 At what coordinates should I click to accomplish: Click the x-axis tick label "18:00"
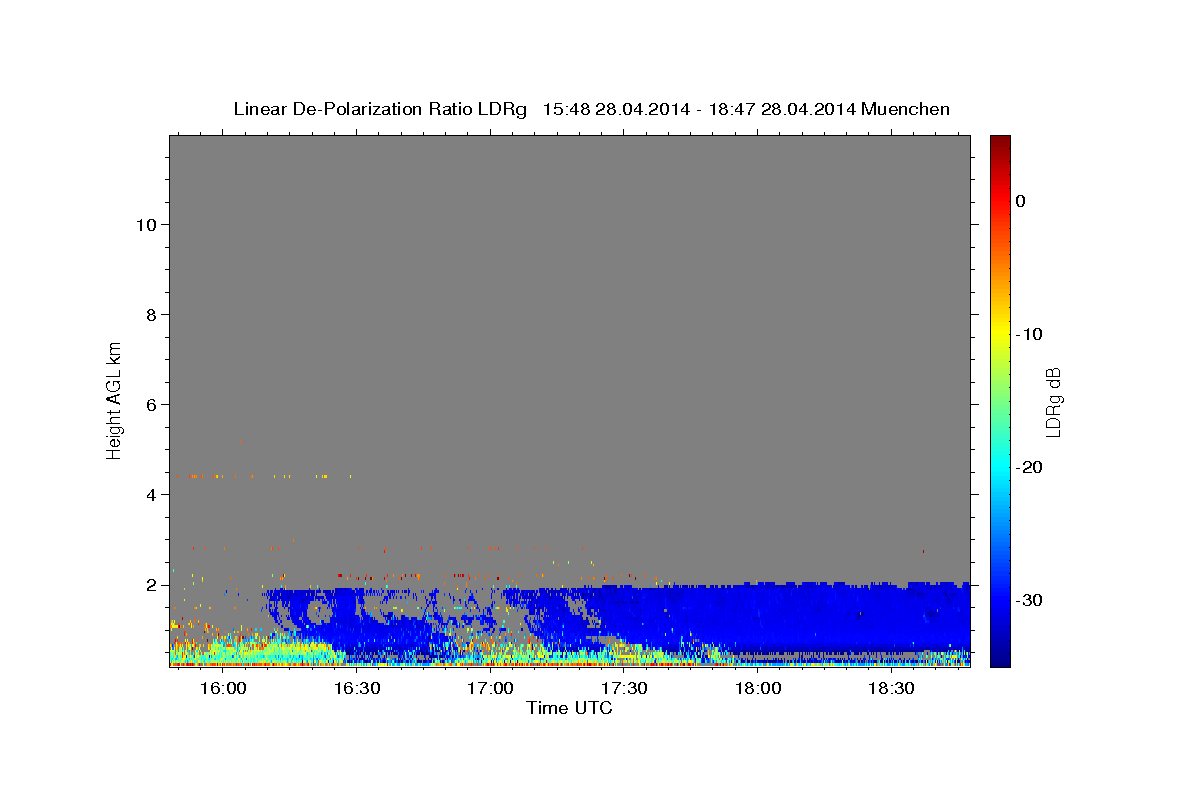tap(758, 689)
